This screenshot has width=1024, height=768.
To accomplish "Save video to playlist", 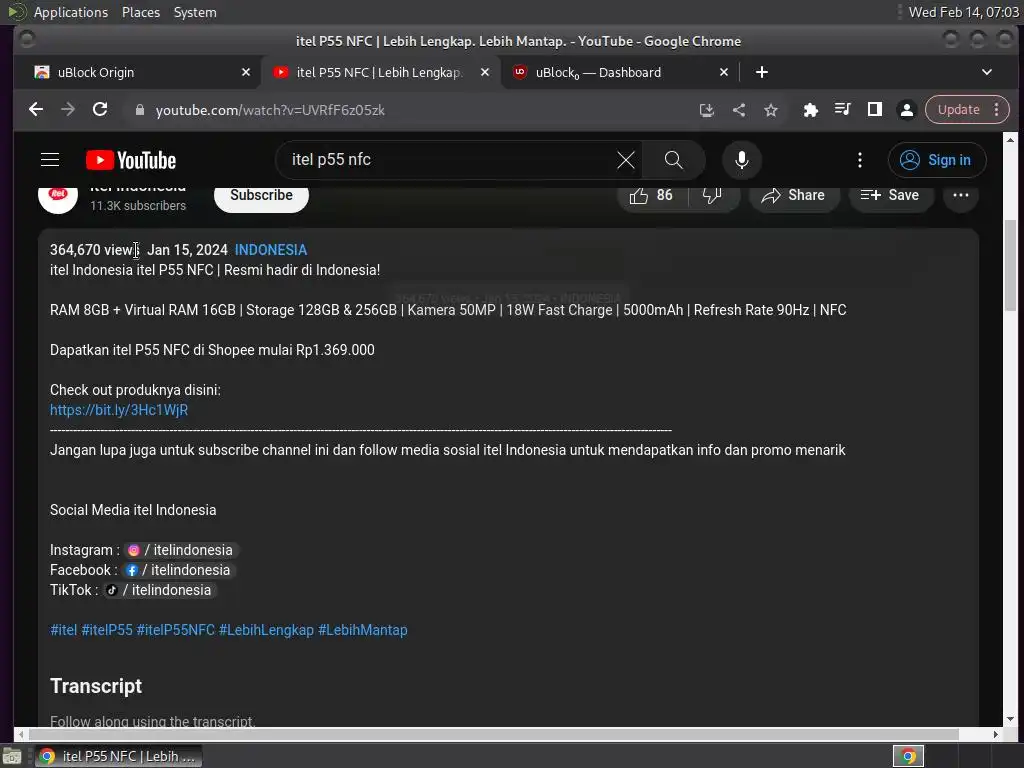I will [x=891, y=195].
